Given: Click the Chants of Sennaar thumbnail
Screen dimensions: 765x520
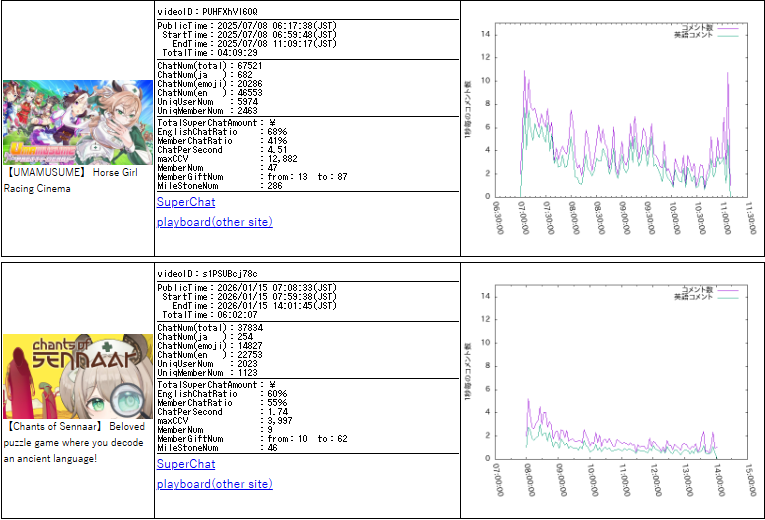Looking at the screenshot, I should click(78, 377).
